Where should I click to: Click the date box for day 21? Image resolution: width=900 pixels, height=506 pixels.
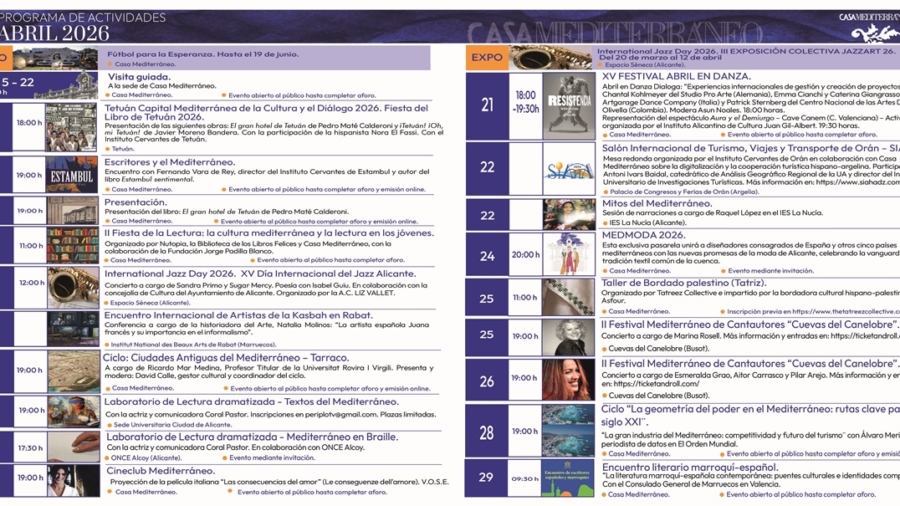[487, 106]
